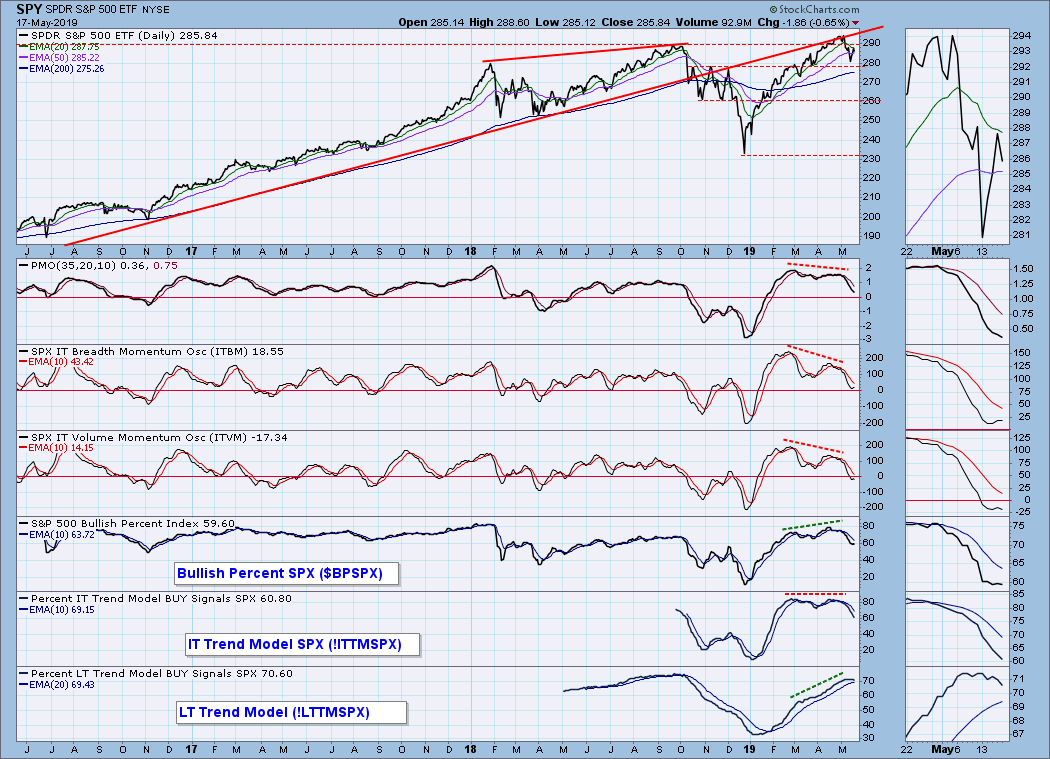Click the 'Volume 92.9M' value
1050x759 pixels.
713,22
